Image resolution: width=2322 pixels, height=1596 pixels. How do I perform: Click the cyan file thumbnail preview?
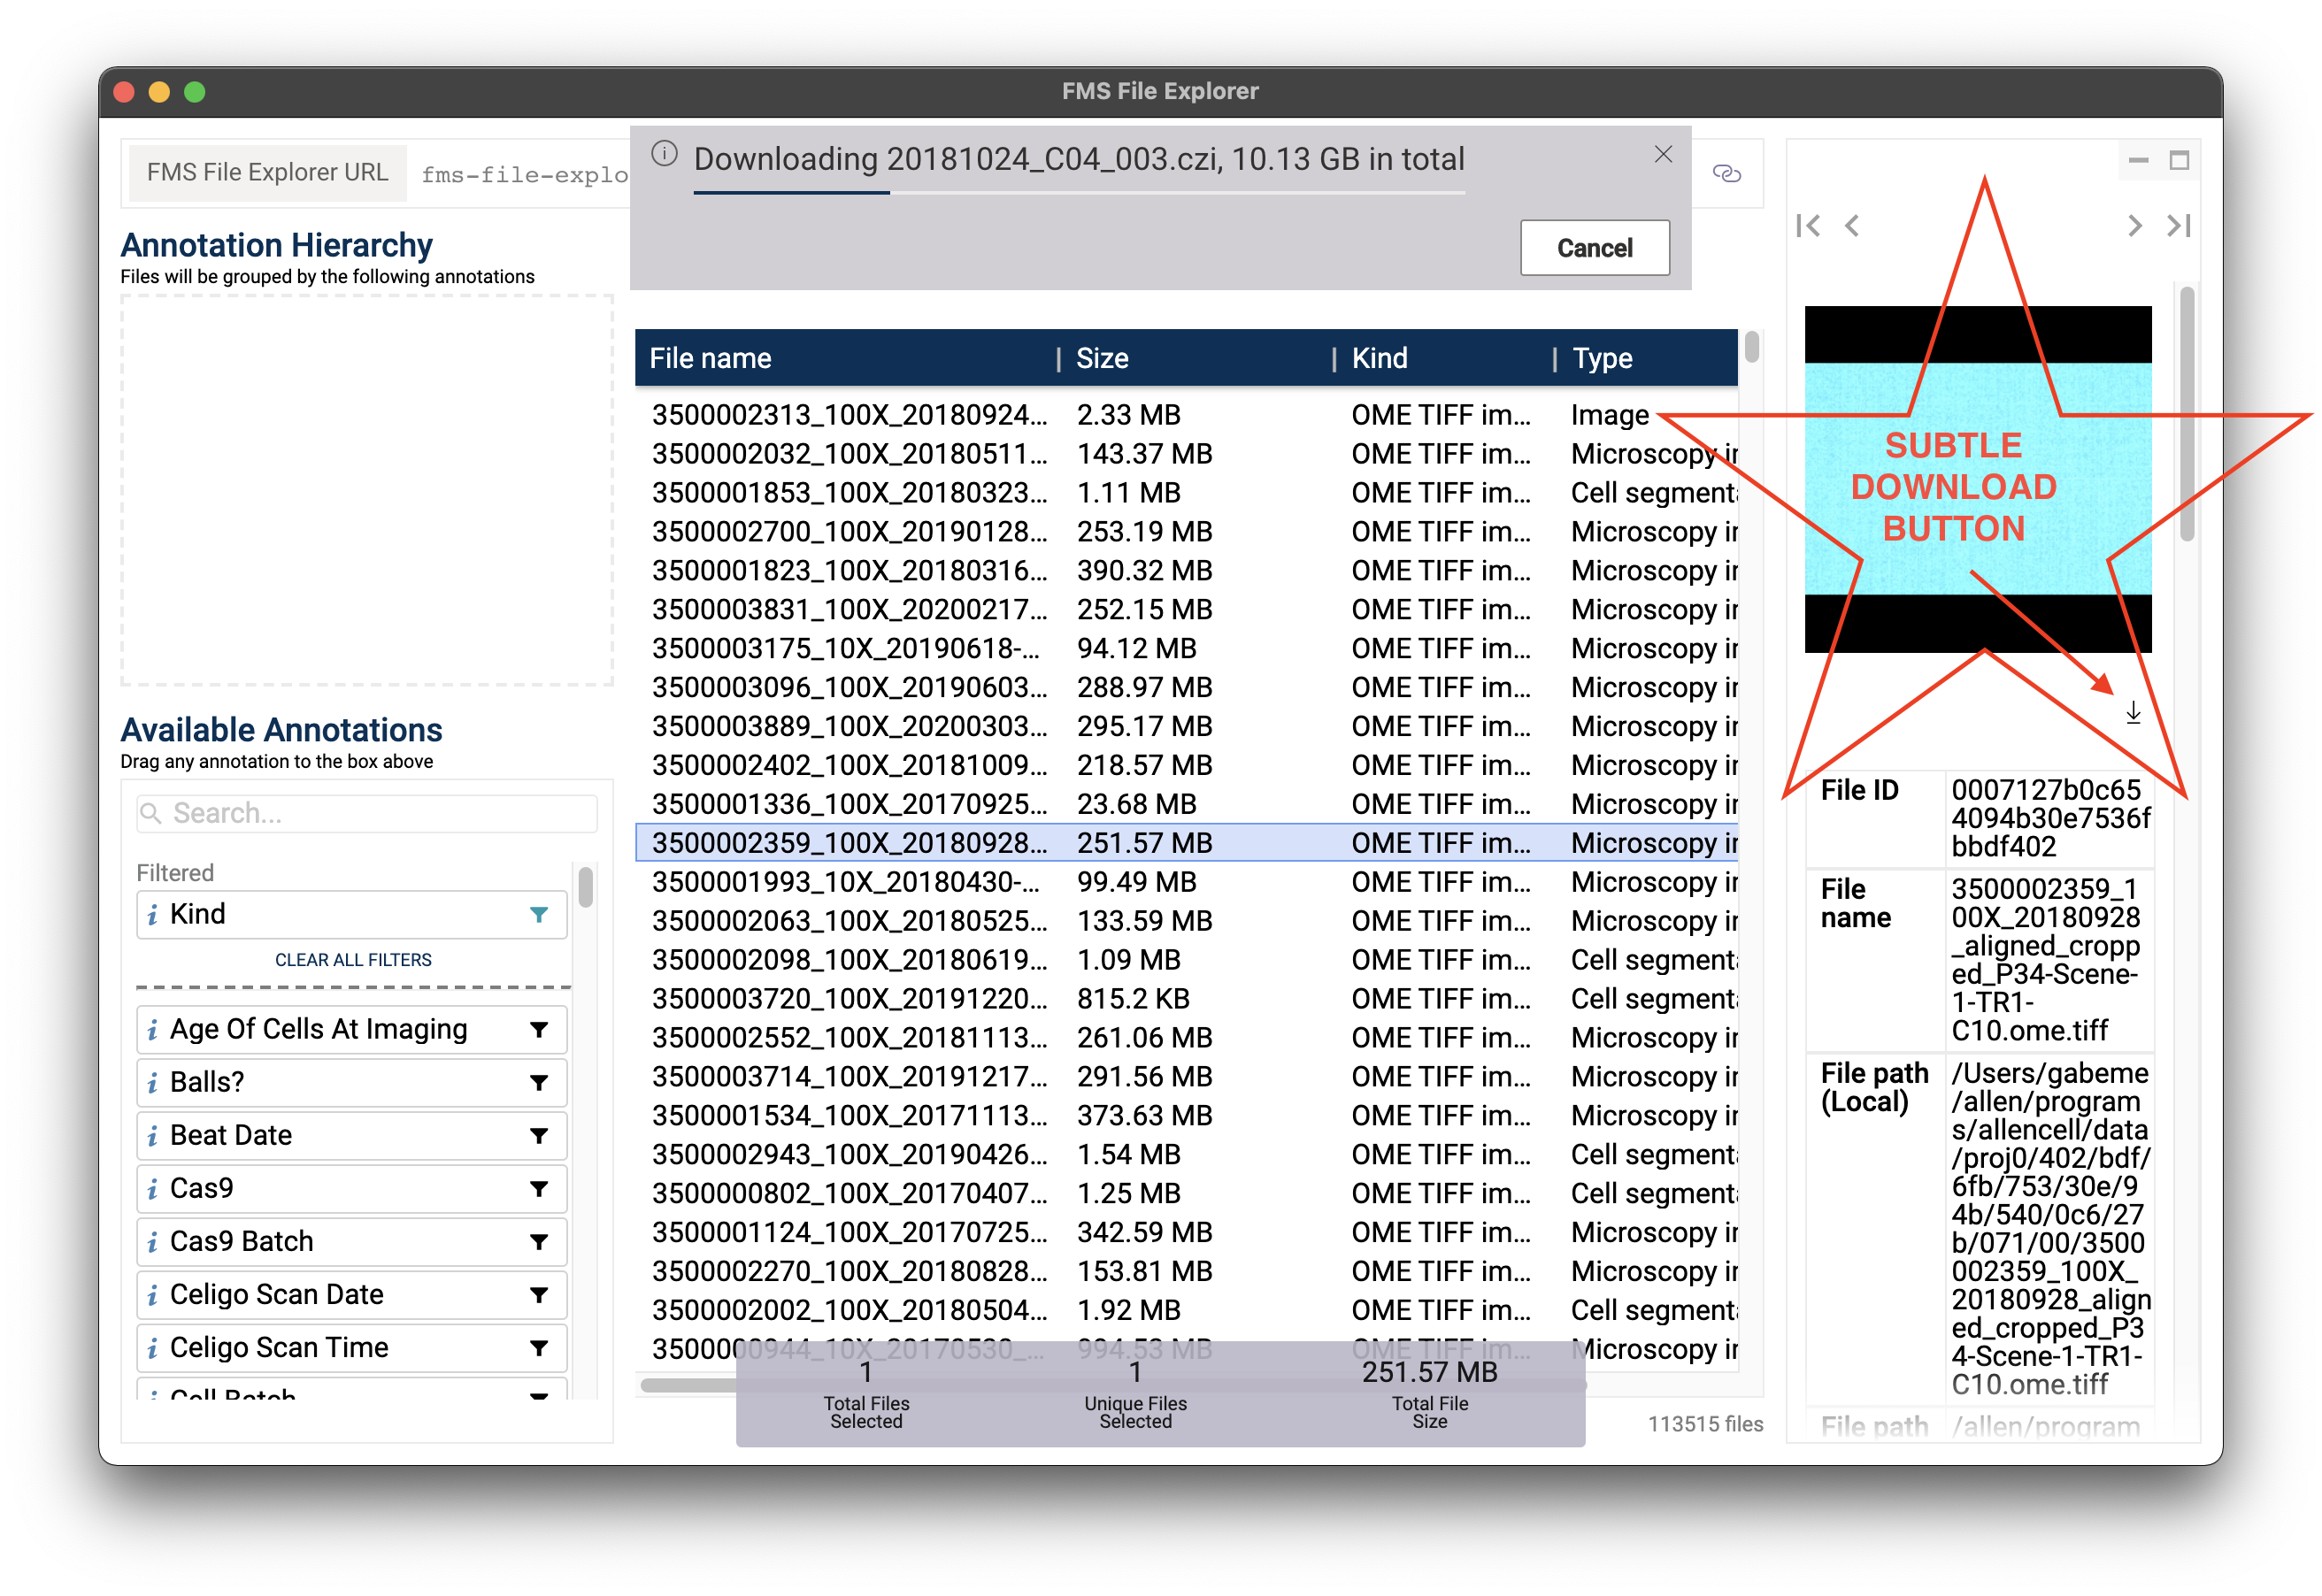[x=1977, y=479]
